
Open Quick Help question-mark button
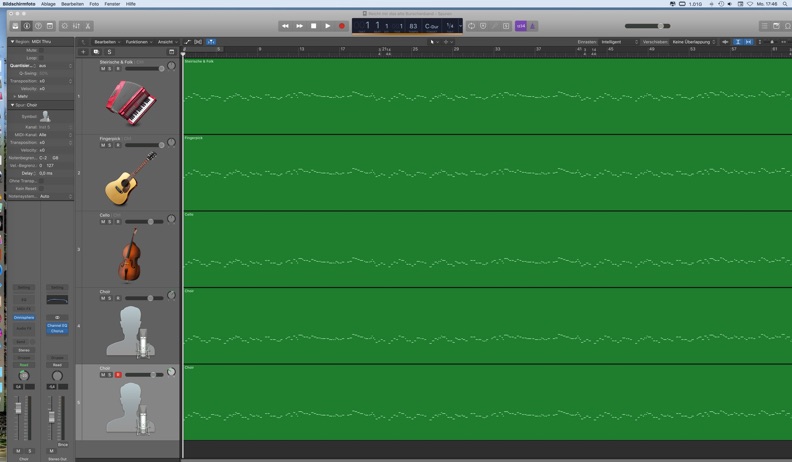click(38, 26)
